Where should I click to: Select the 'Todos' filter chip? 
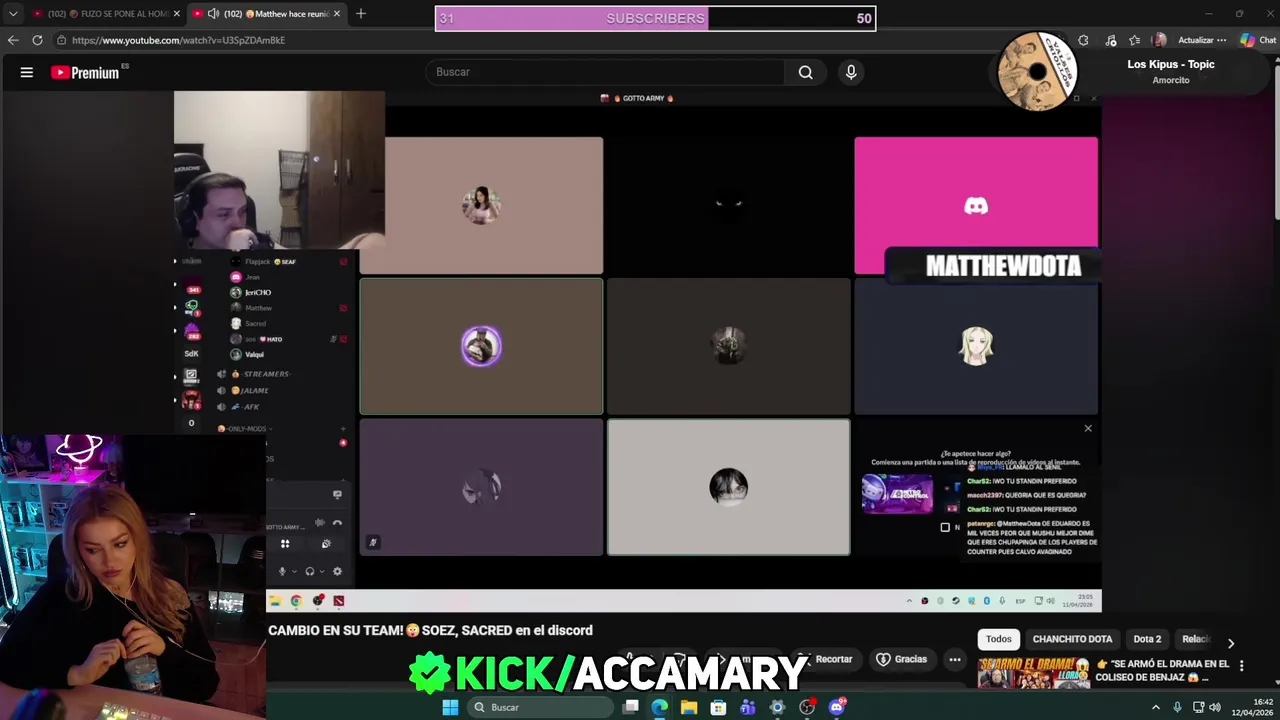click(x=998, y=639)
